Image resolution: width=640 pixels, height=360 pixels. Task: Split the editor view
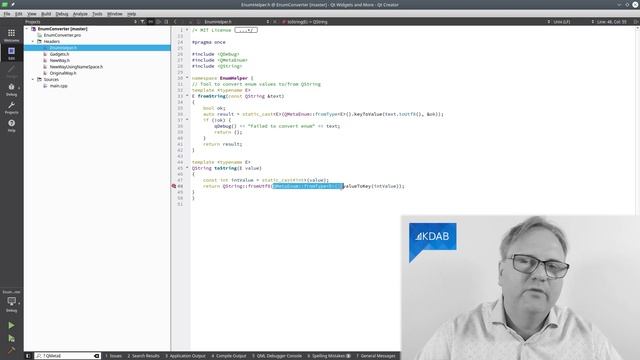636,22
